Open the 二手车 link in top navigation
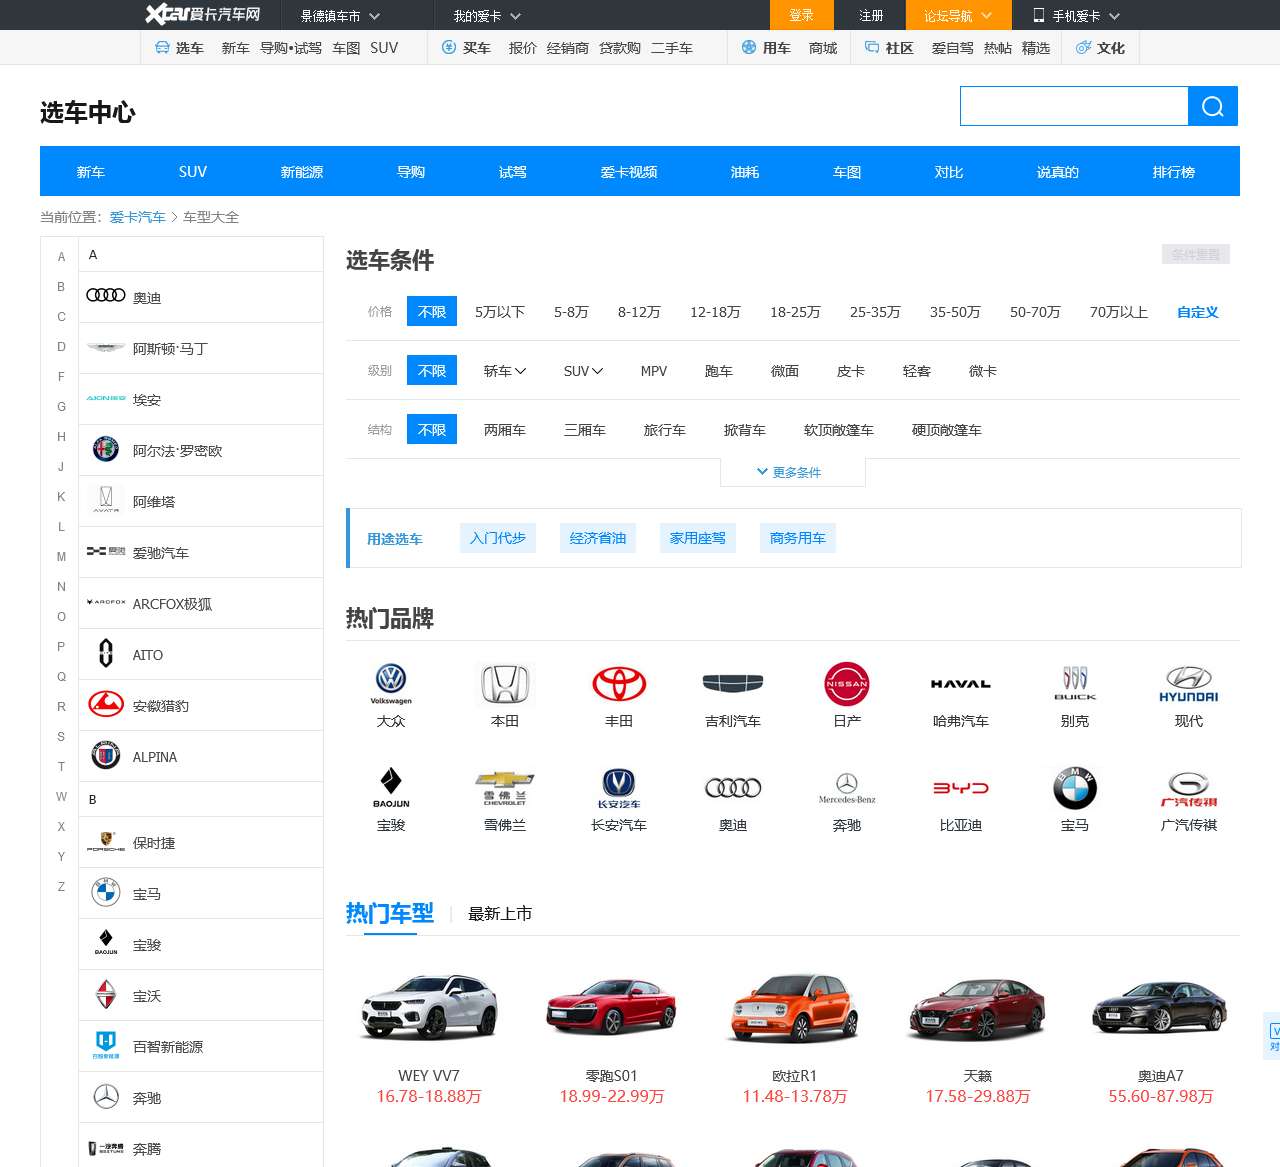 672,48
